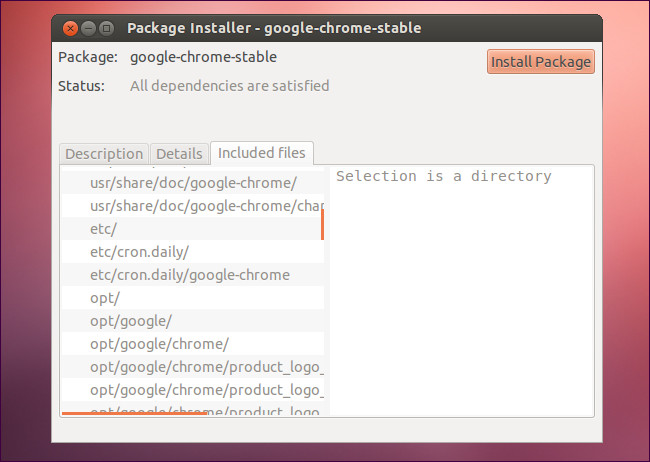This screenshot has height=462, width=650.
Task: Select the usr/share/doc/google-chrome/ directory entry
Action: pos(193,183)
